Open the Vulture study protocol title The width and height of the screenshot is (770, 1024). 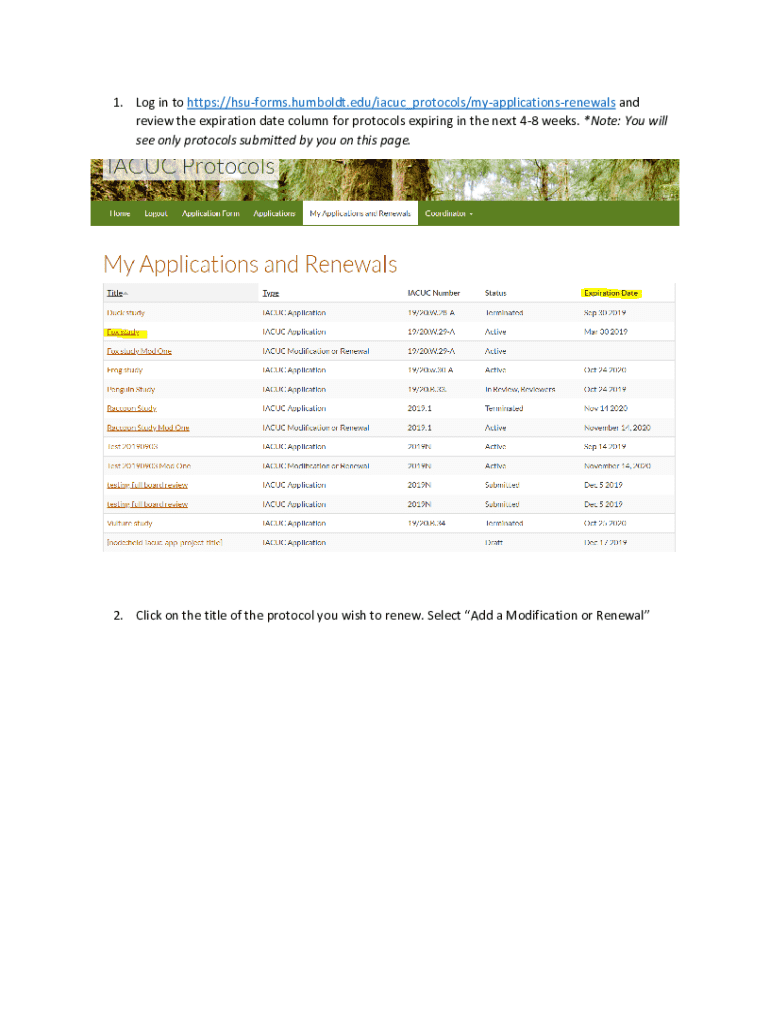coord(129,524)
